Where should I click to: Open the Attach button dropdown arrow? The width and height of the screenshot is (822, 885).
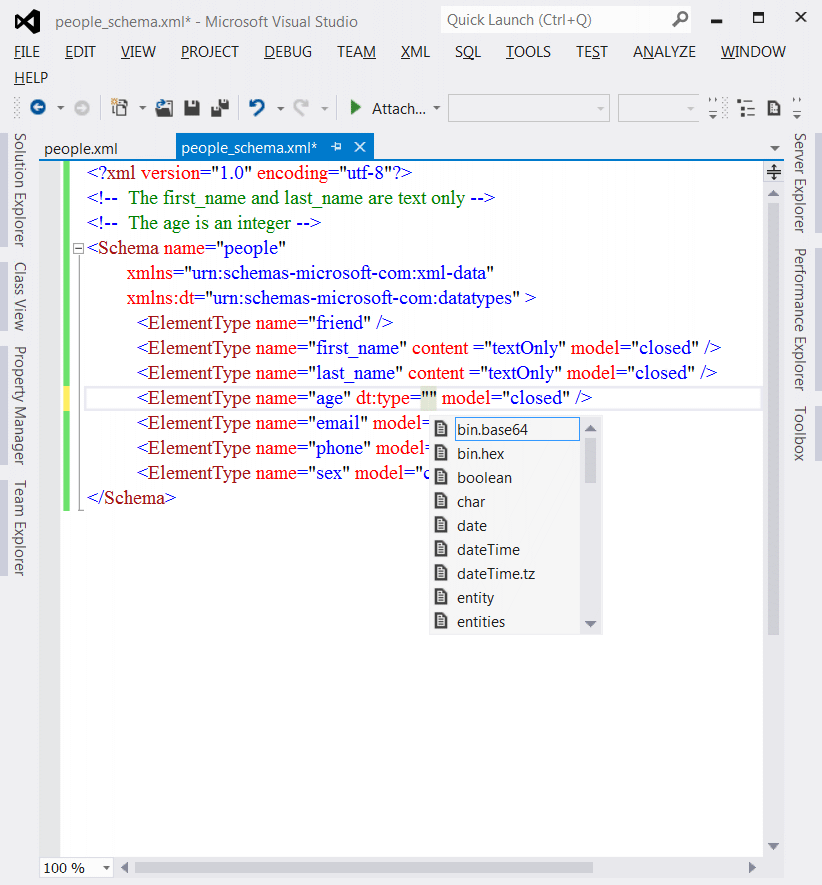coord(436,108)
